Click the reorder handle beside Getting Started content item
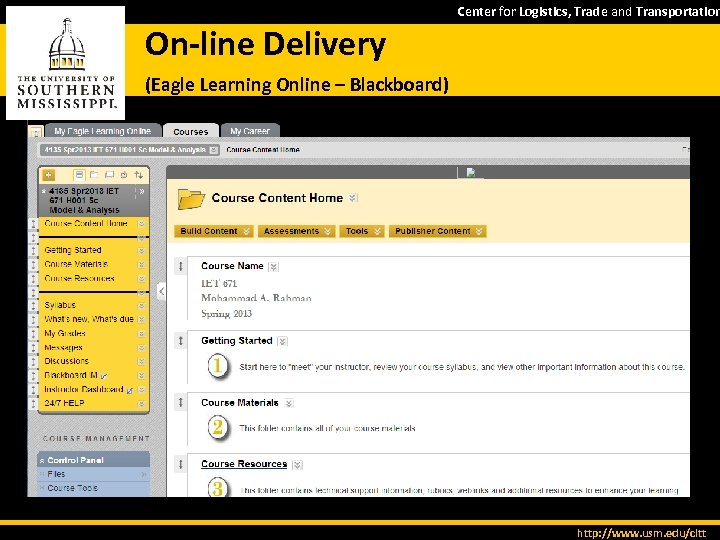This screenshot has width=720, height=540. 180,341
